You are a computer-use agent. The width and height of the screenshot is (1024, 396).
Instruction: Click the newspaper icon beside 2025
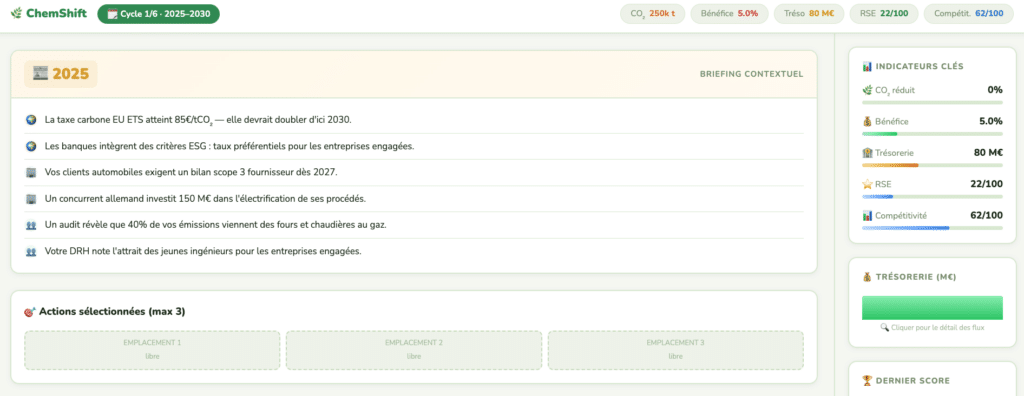[x=40, y=74]
